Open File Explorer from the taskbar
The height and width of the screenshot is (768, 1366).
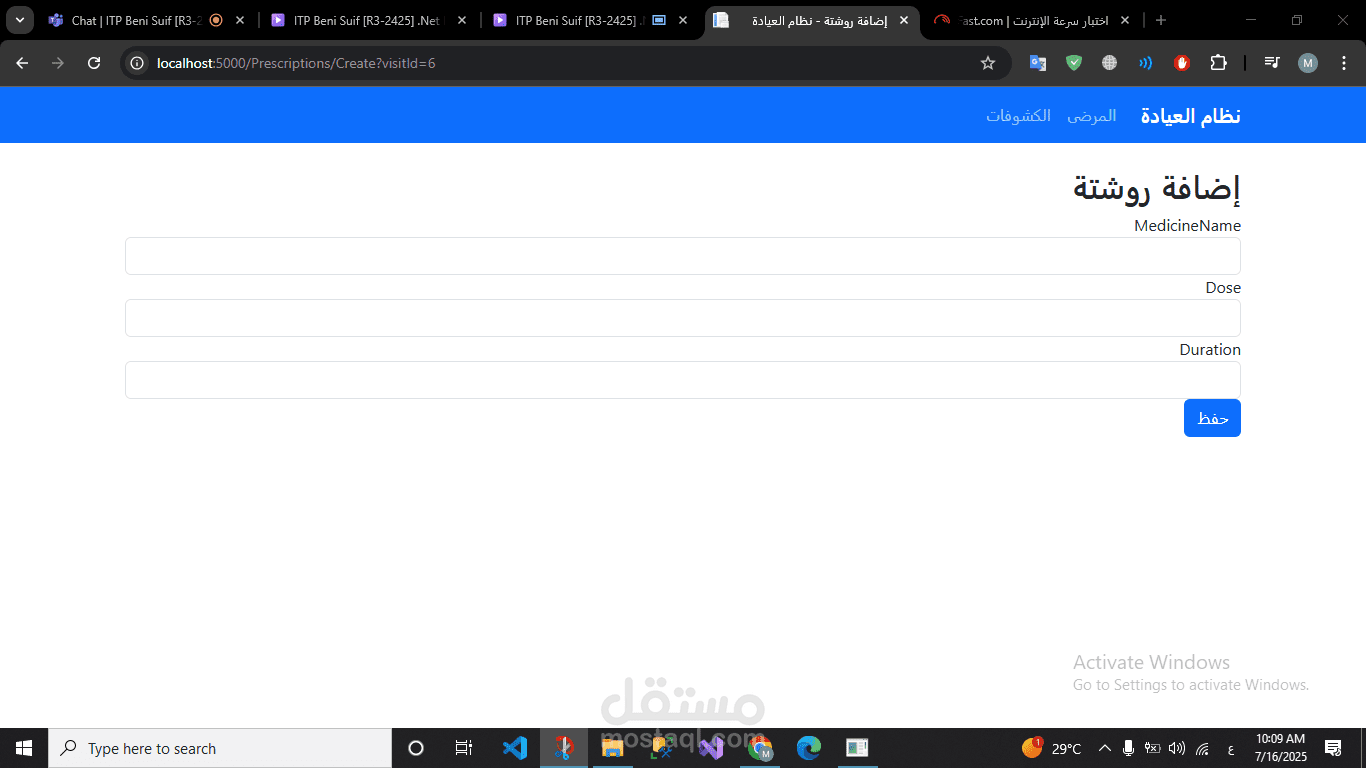[612, 748]
